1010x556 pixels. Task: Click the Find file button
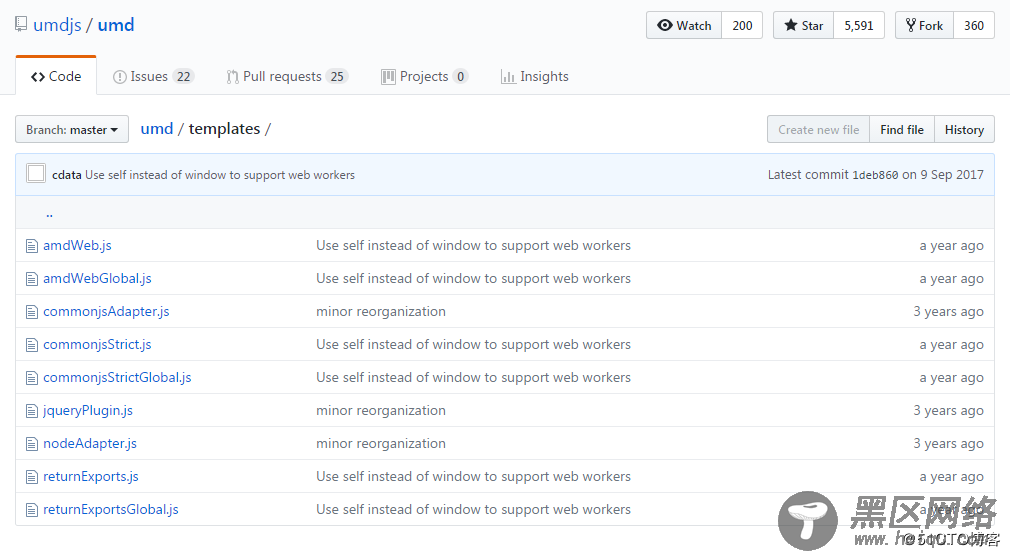click(x=902, y=129)
